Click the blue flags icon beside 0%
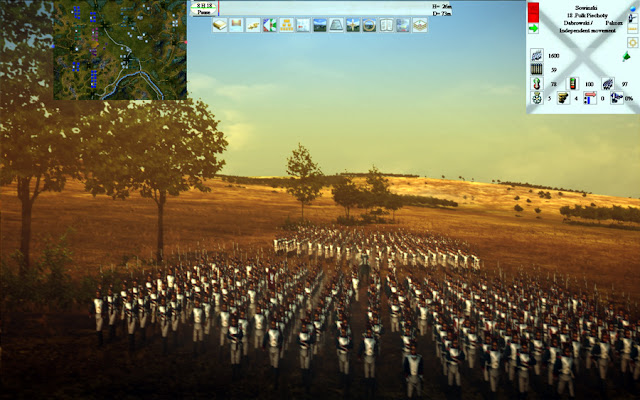 [616, 98]
